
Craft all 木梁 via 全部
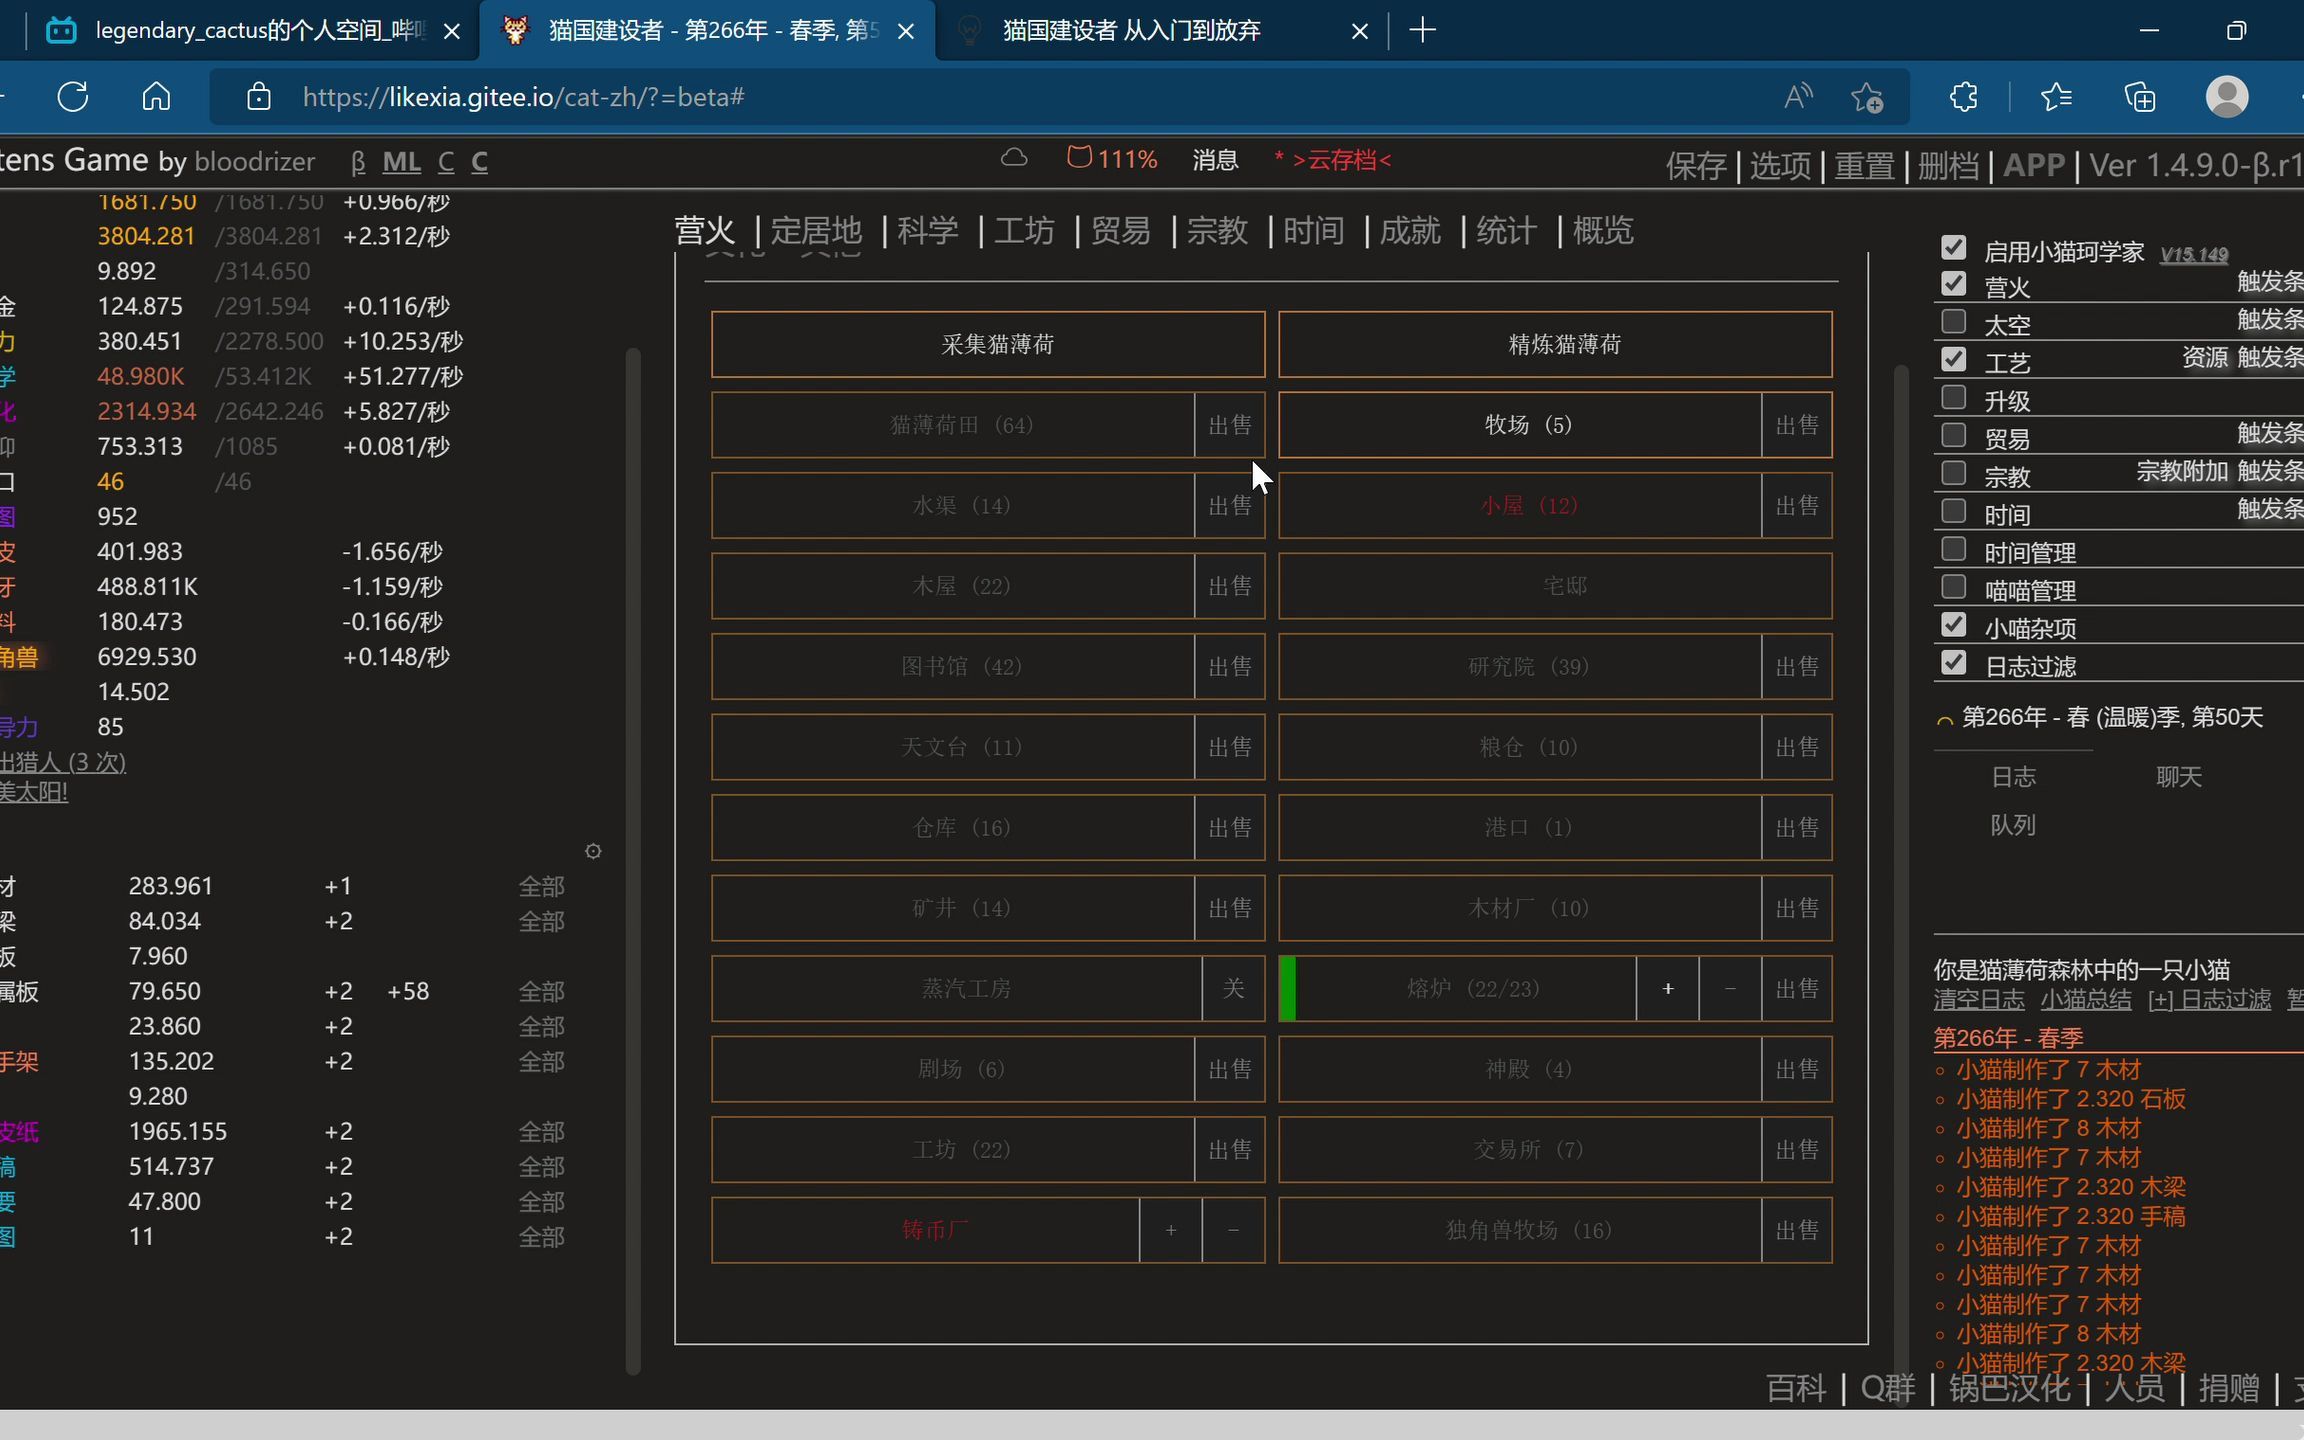(541, 921)
